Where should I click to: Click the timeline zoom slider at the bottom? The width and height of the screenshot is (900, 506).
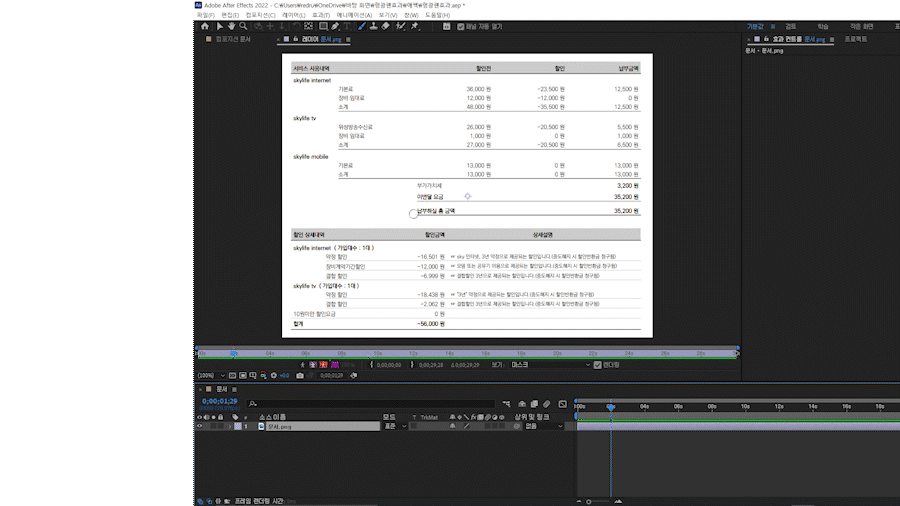[x=598, y=501]
